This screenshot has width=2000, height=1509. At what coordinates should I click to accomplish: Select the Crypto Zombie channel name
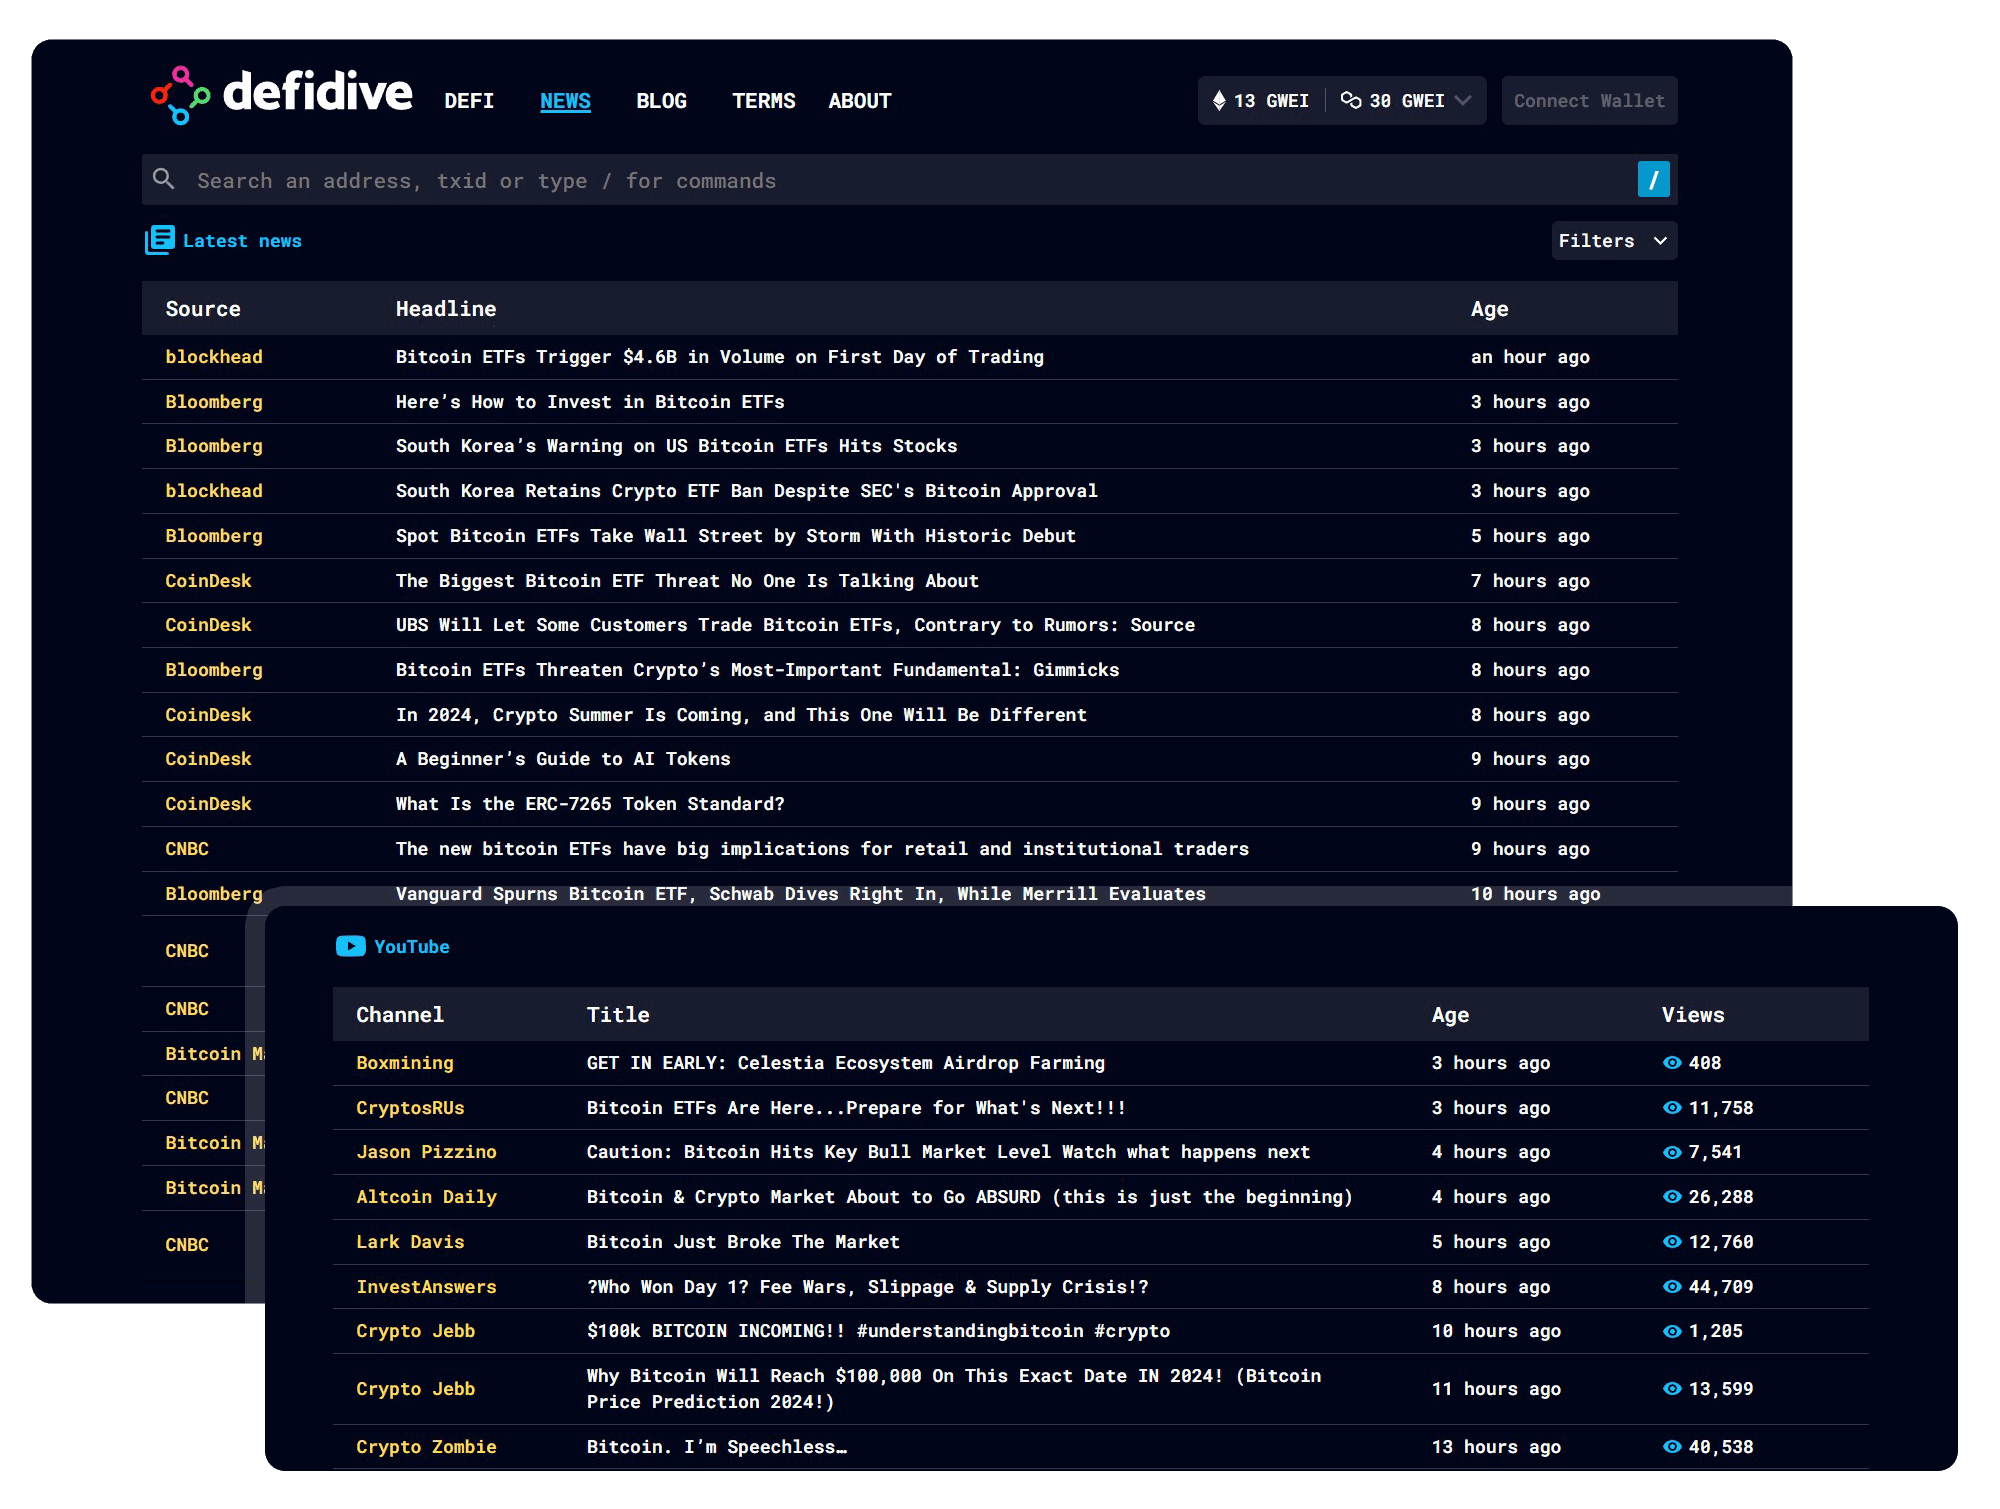426,1447
